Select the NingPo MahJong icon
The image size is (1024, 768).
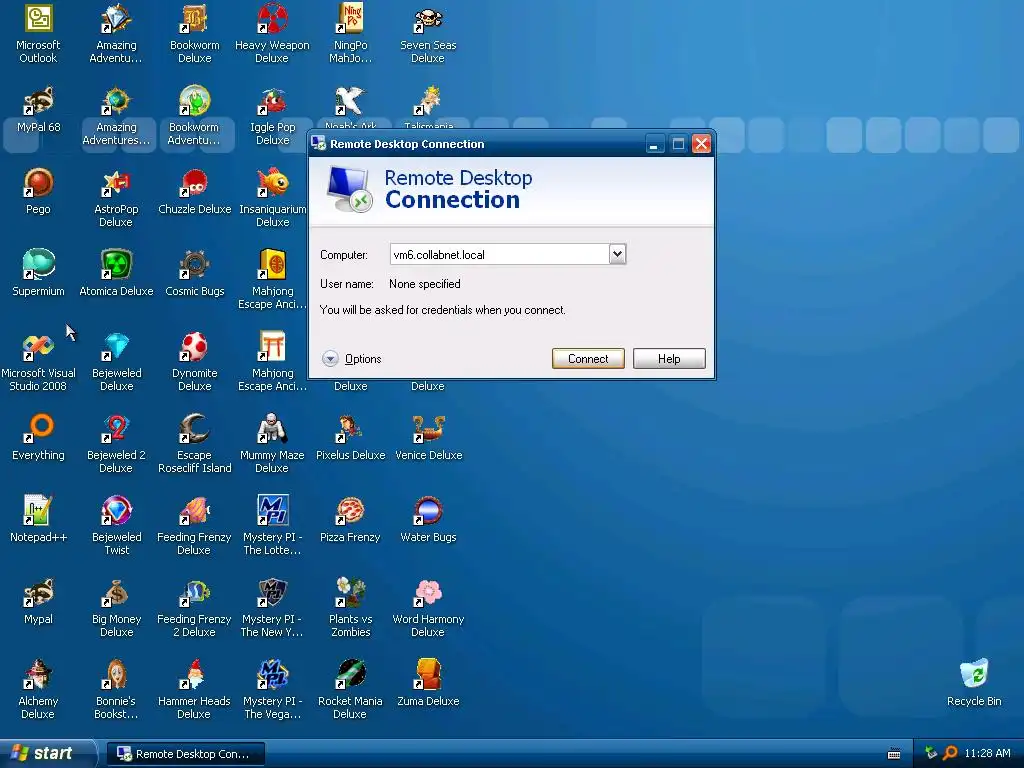[x=351, y=34]
